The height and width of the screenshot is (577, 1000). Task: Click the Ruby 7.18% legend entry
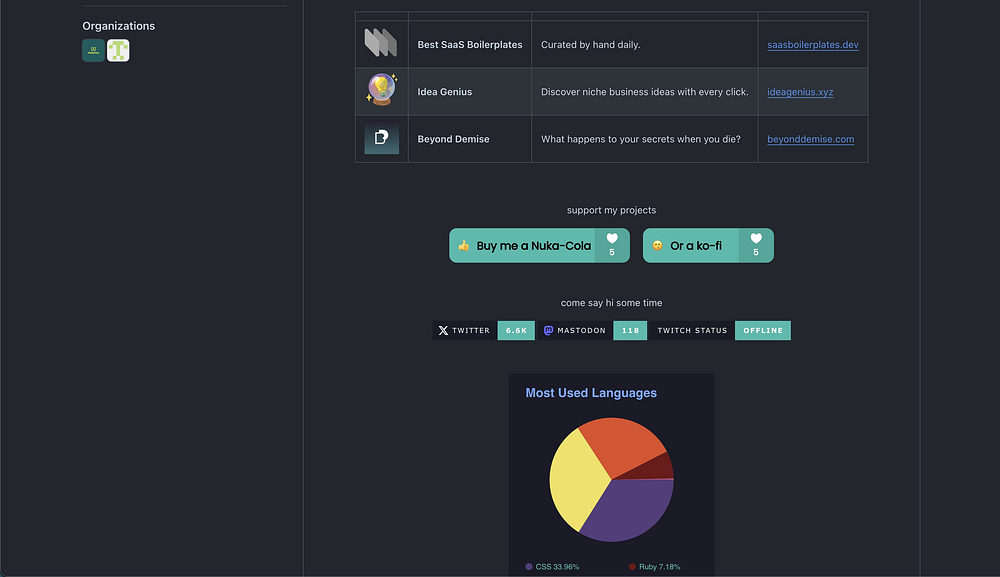coord(654,567)
